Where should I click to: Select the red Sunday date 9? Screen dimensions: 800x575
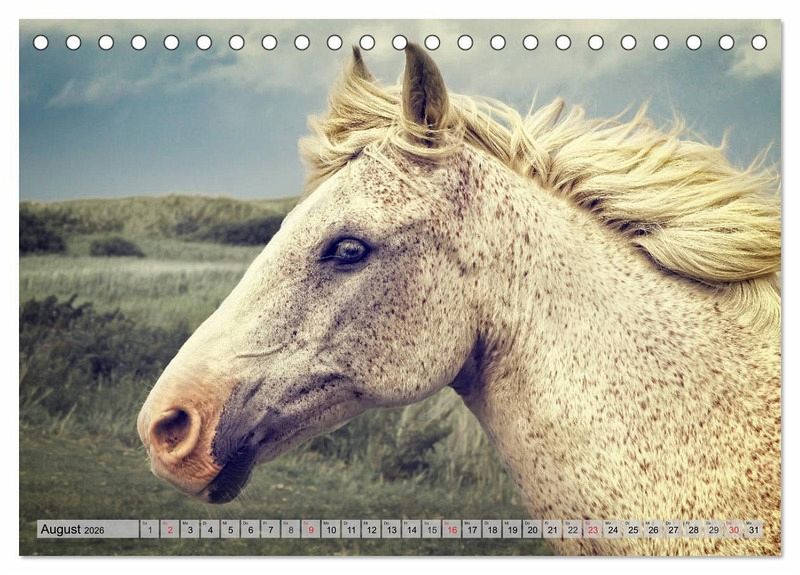click(x=311, y=529)
